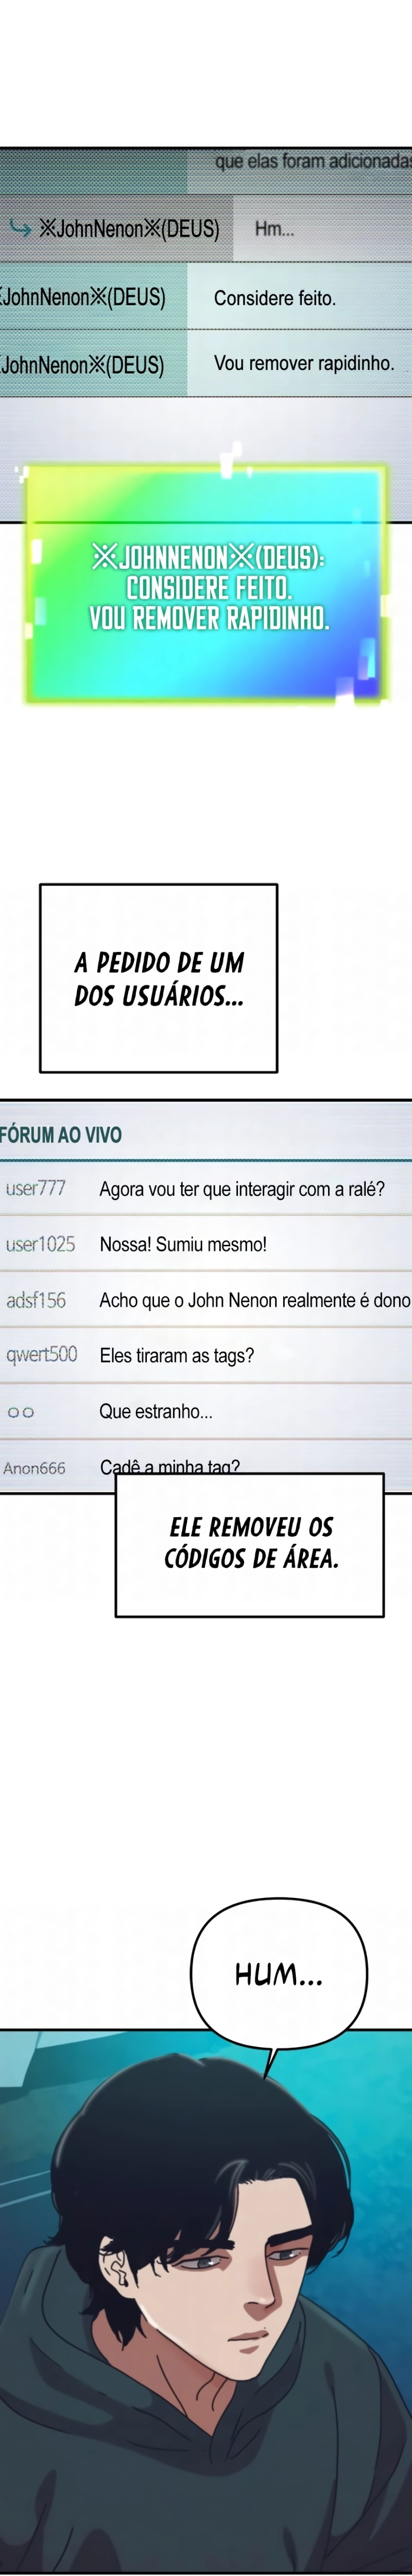Click the glowing gradient notification popup
Image resolution: width=412 pixels, height=2576 pixels.
[206, 585]
